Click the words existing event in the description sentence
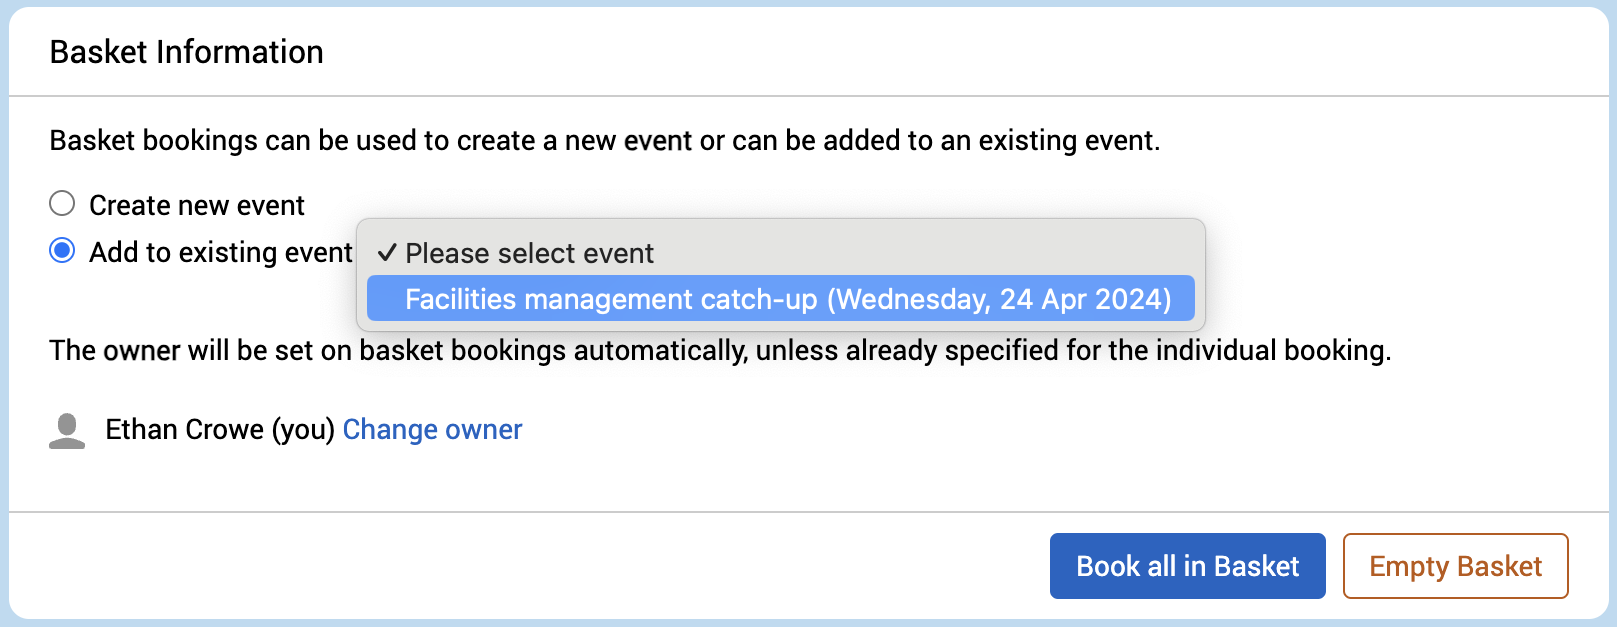This screenshot has height=627, width=1617. 1066,141
